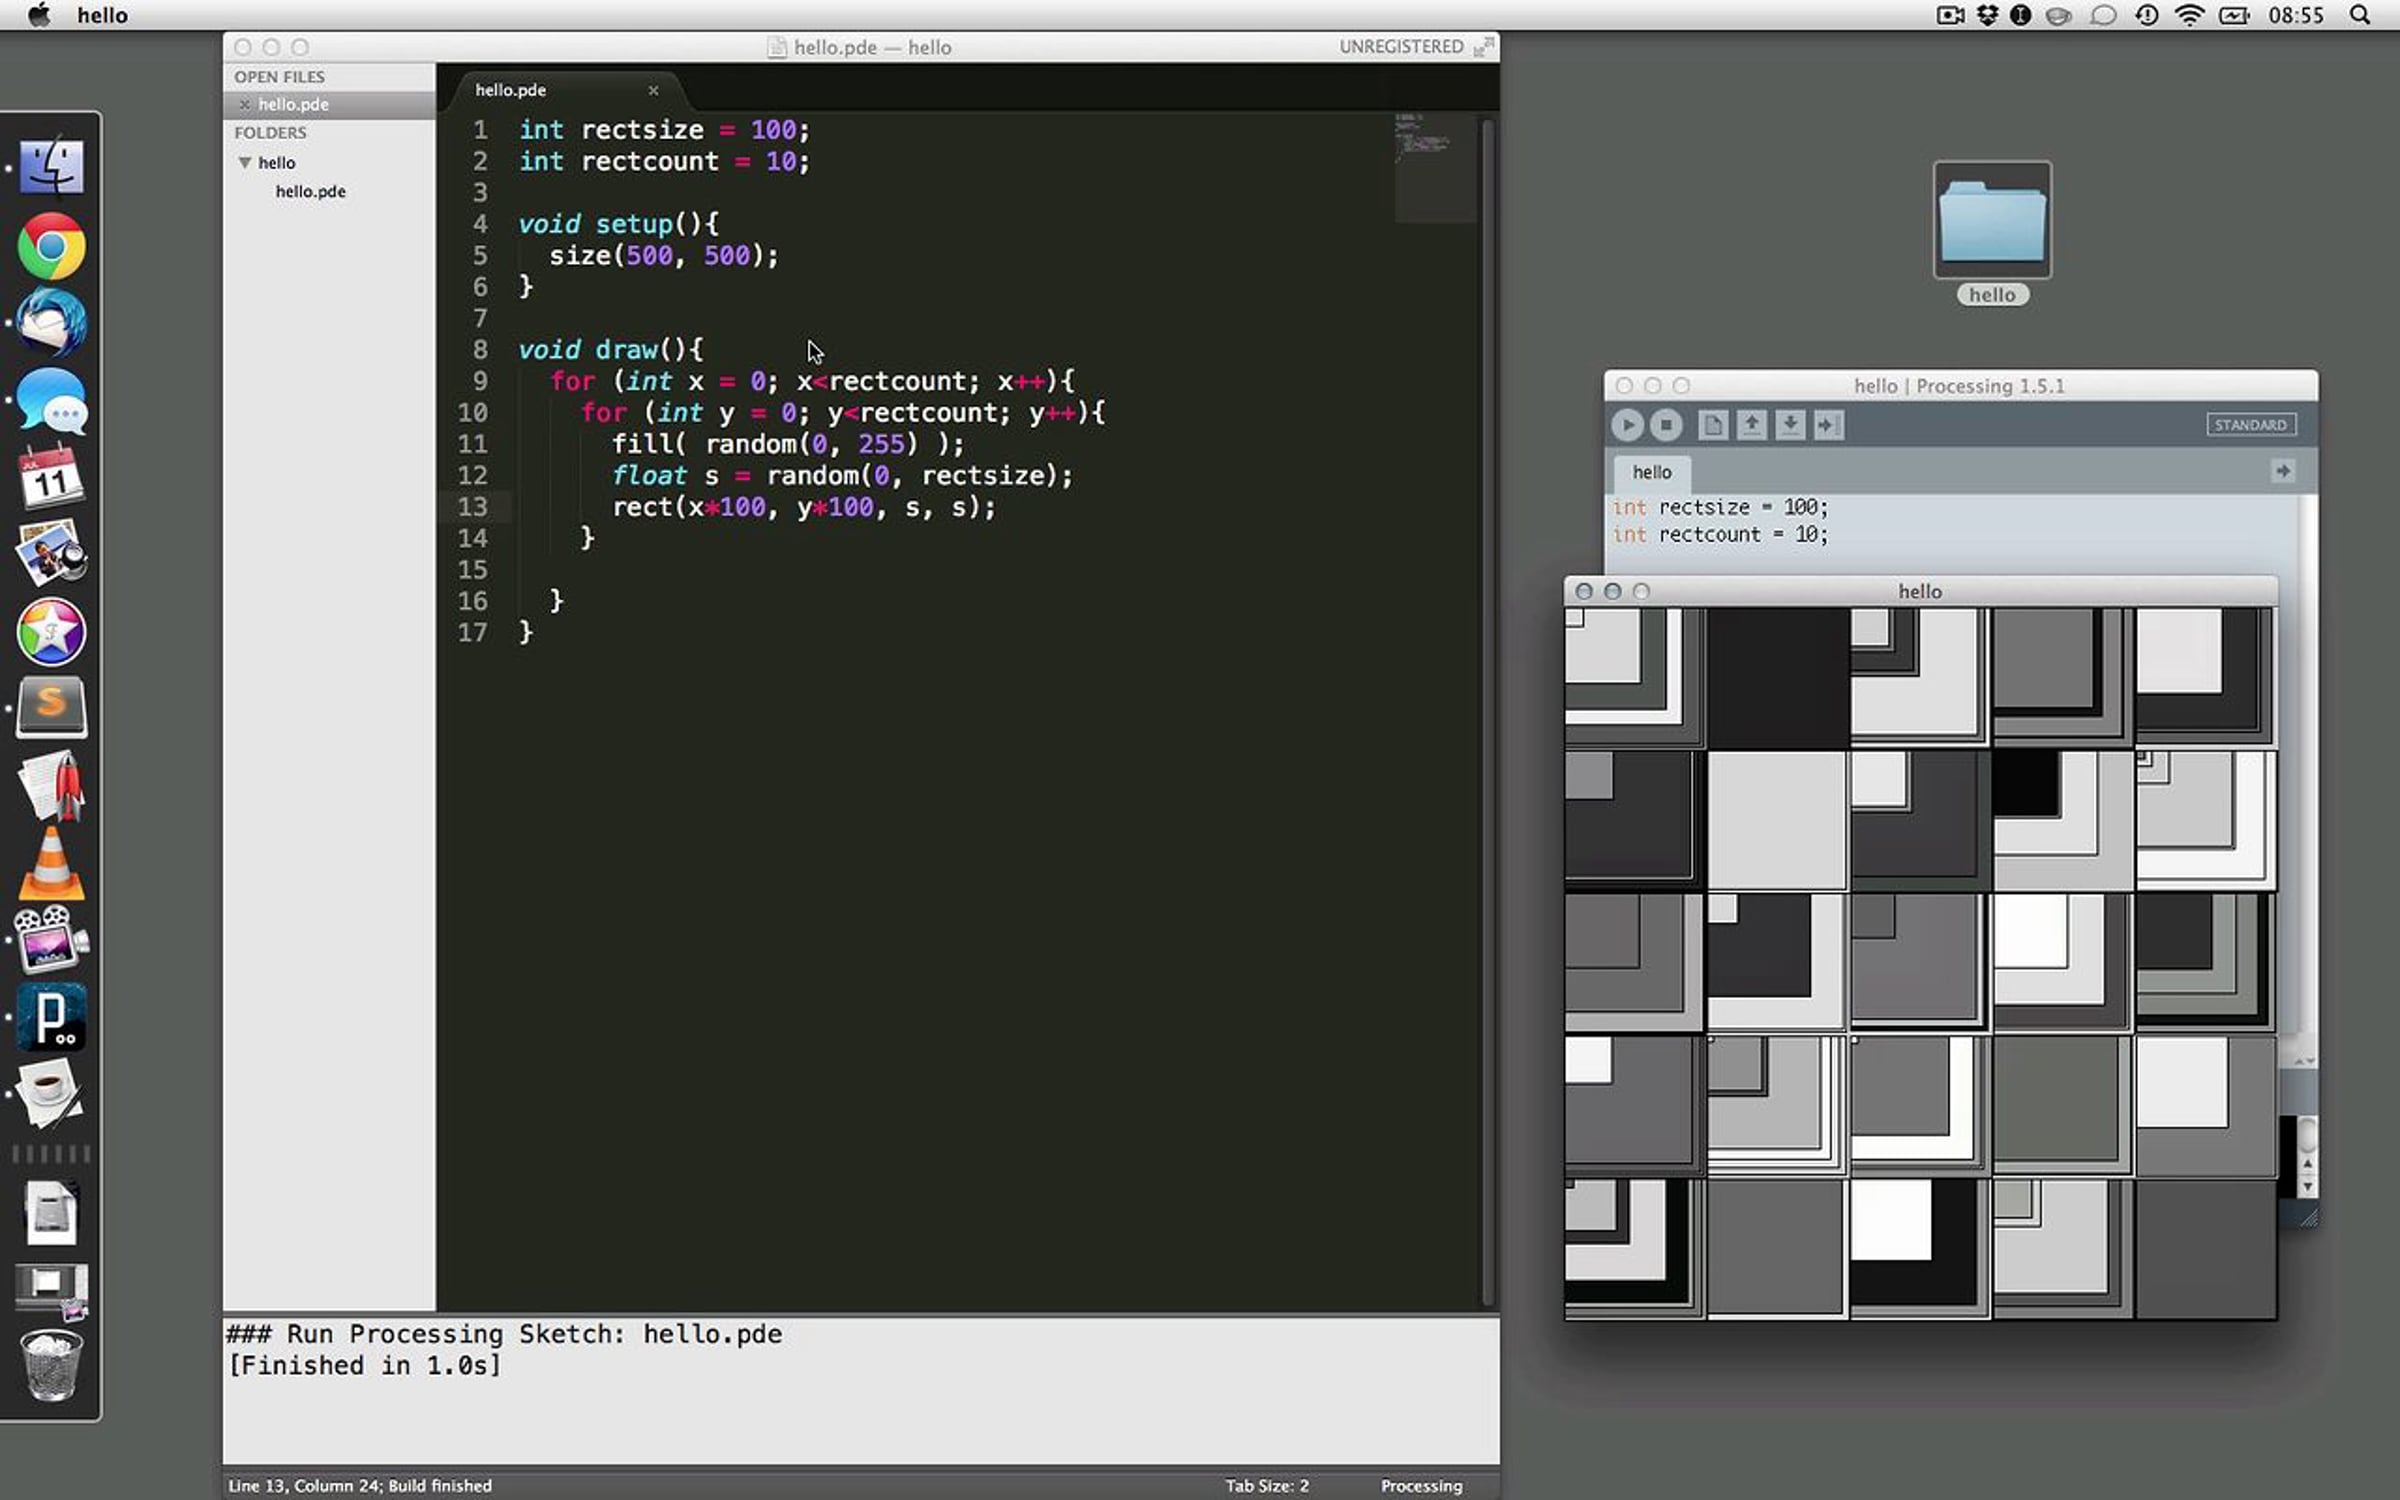The height and width of the screenshot is (1500, 2400).
Task: Click the New sketch icon in Processing
Action: click(1713, 425)
